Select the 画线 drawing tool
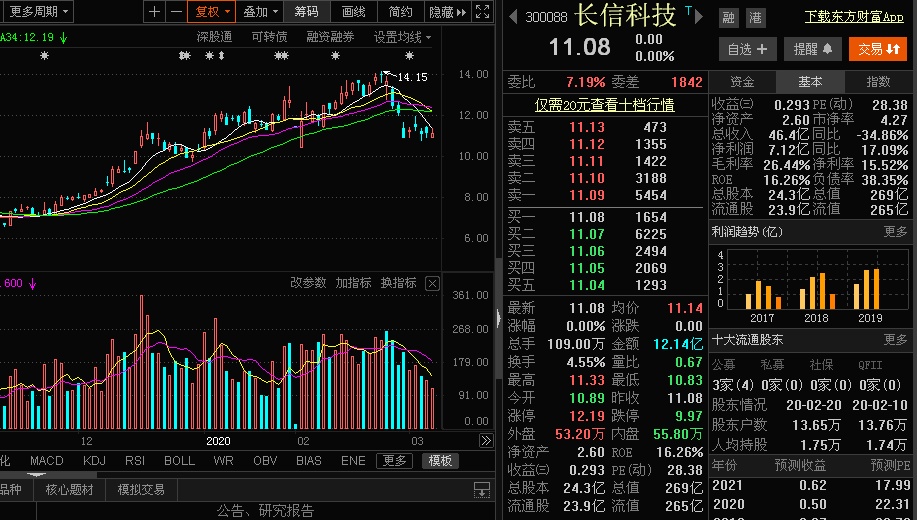917x520 pixels. click(353, 12)
